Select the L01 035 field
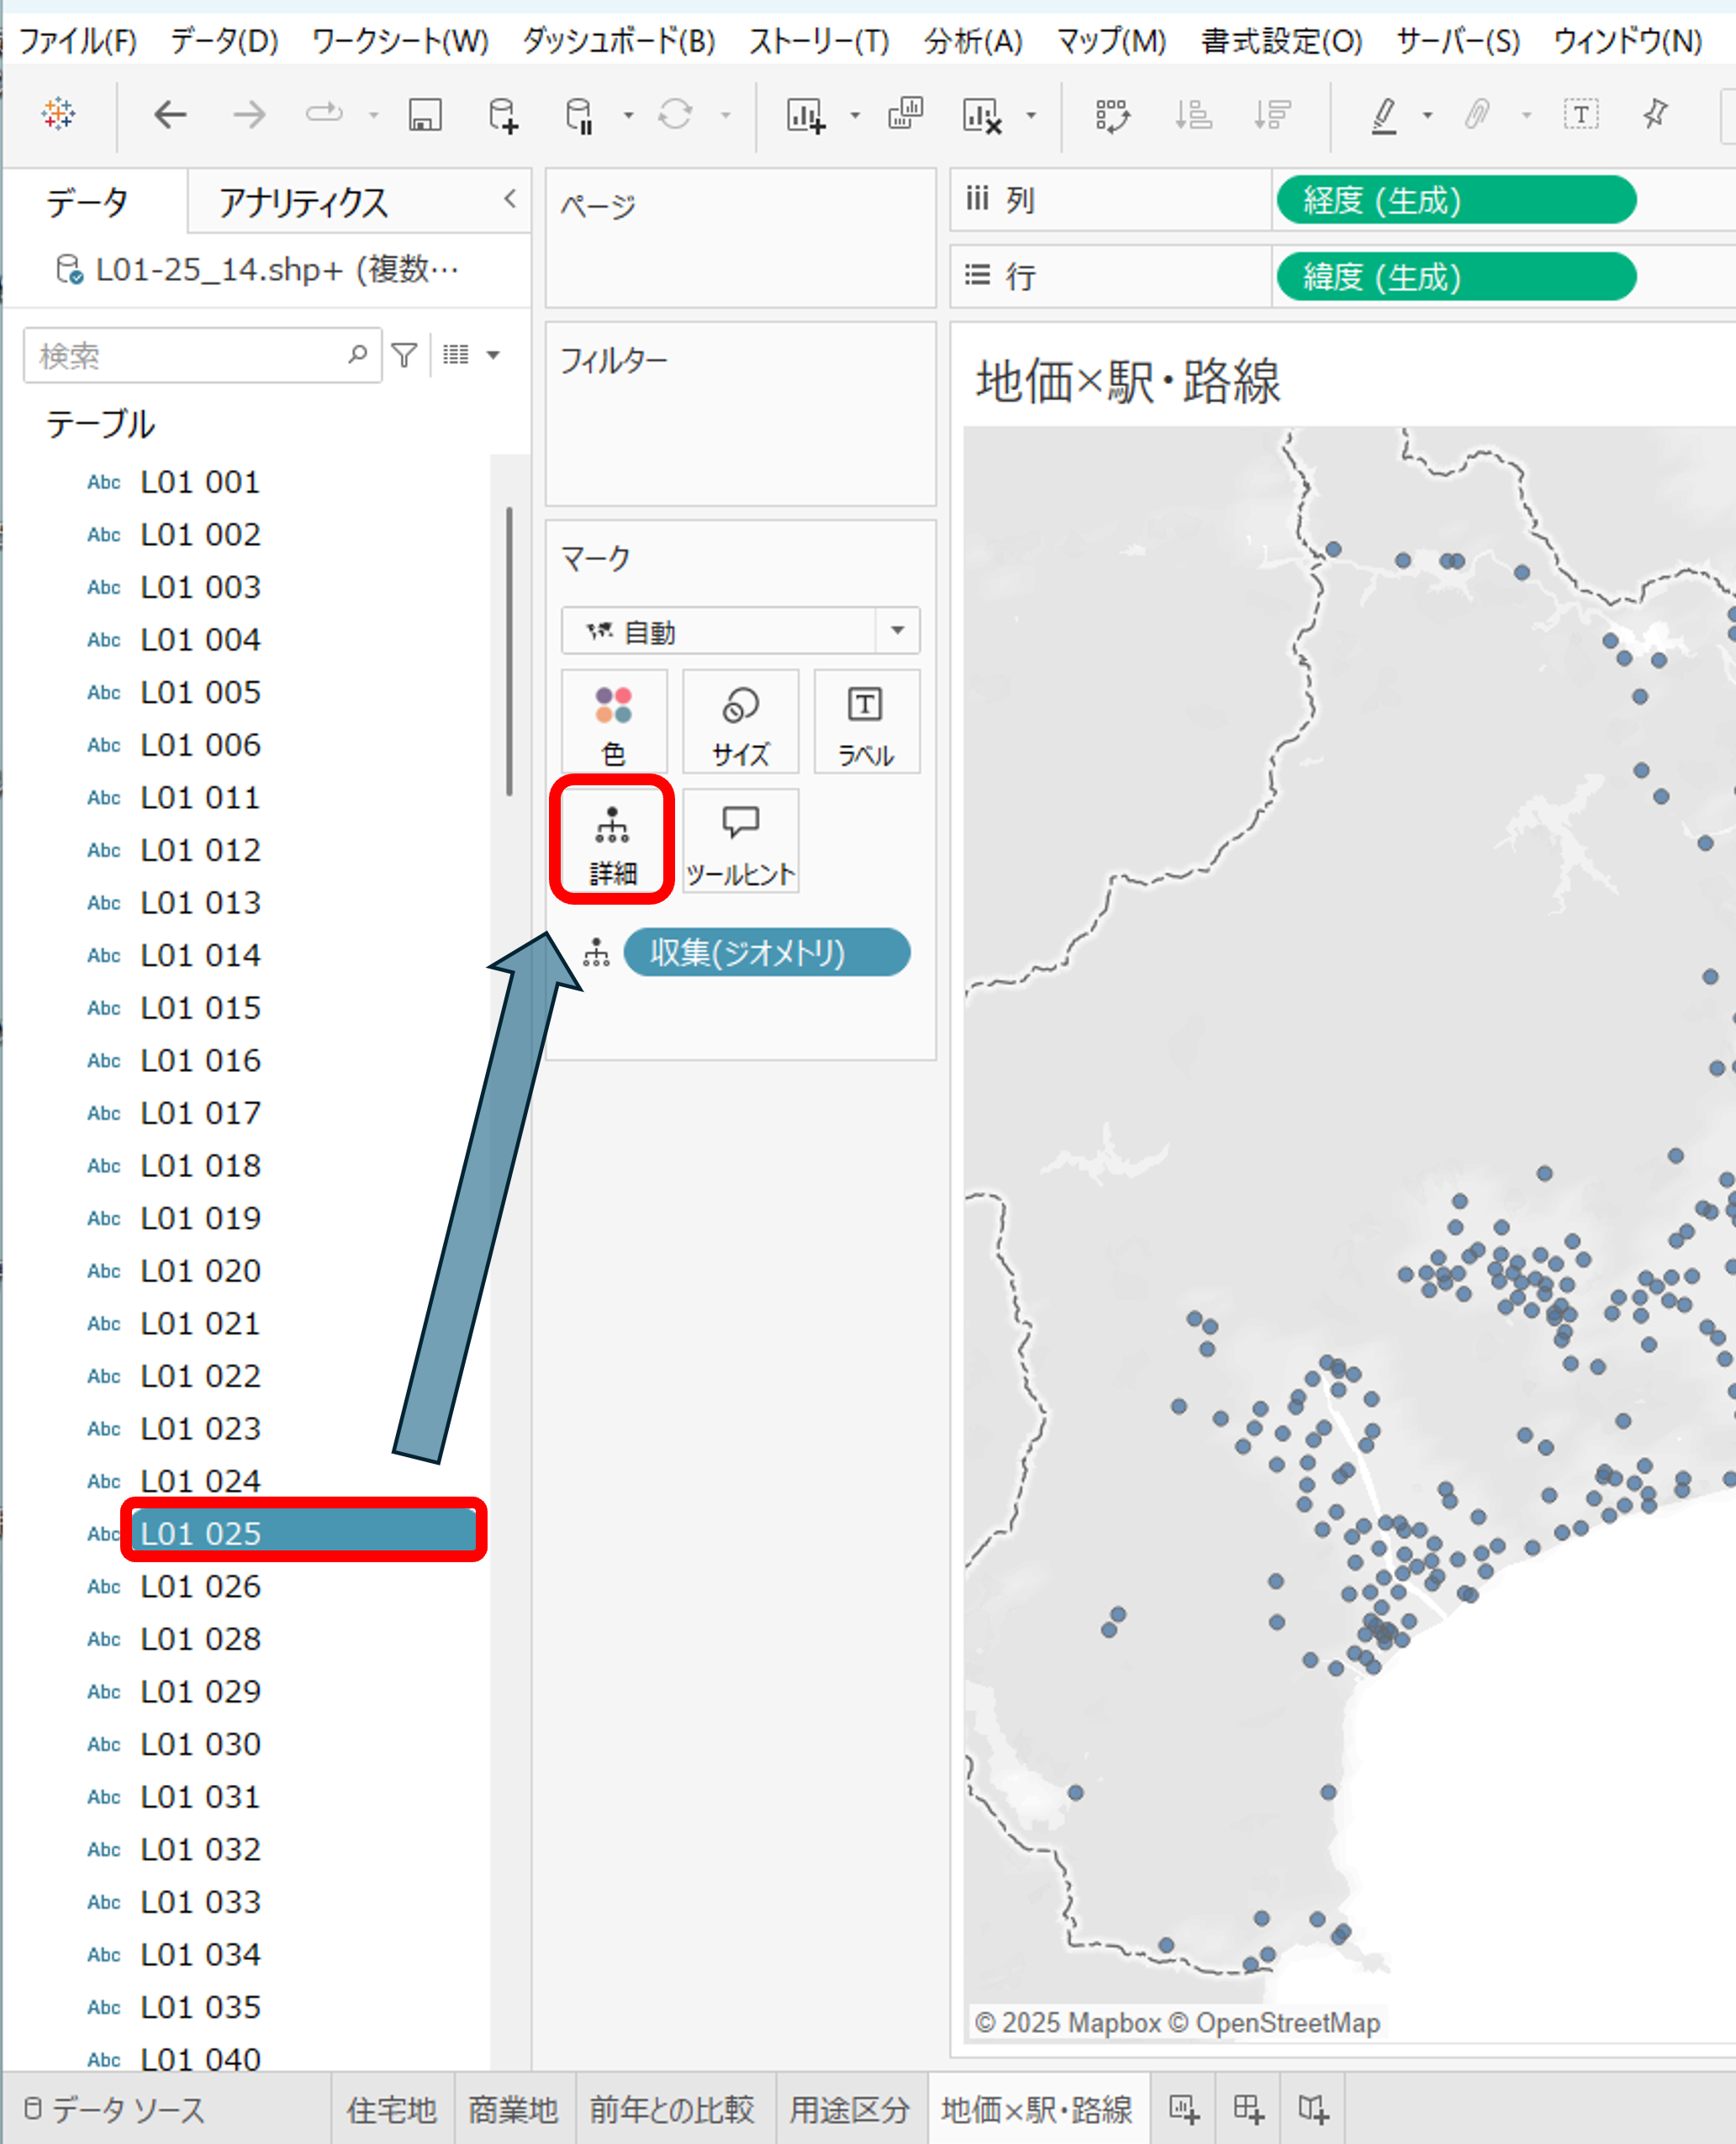The height and width of the screenshot is (2144, 1736). point(200,2007)
